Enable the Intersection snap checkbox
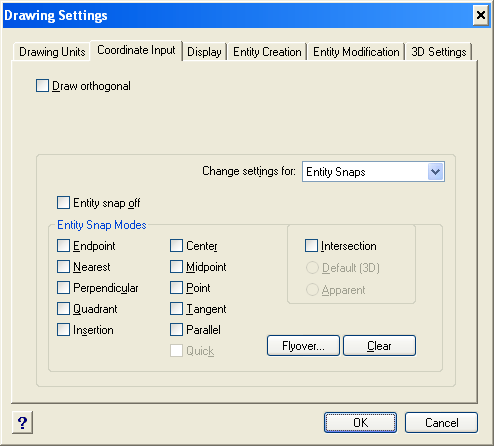The image size is (494, 446). (311, 246)
